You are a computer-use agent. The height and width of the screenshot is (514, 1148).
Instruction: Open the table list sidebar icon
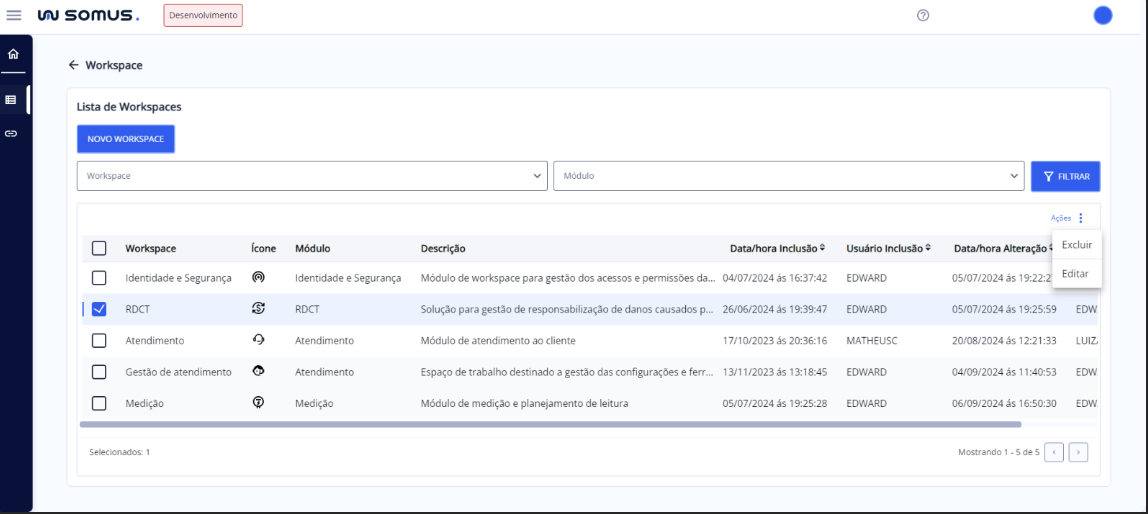11,100
